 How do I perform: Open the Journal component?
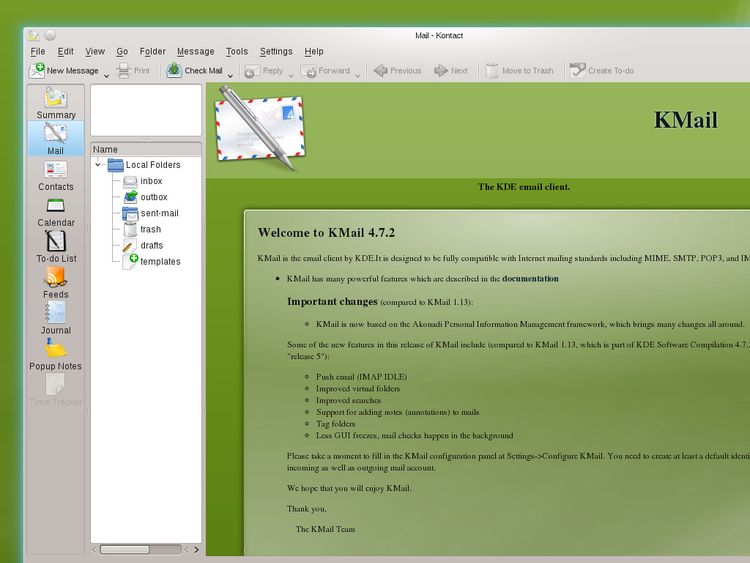pos(56,319)
